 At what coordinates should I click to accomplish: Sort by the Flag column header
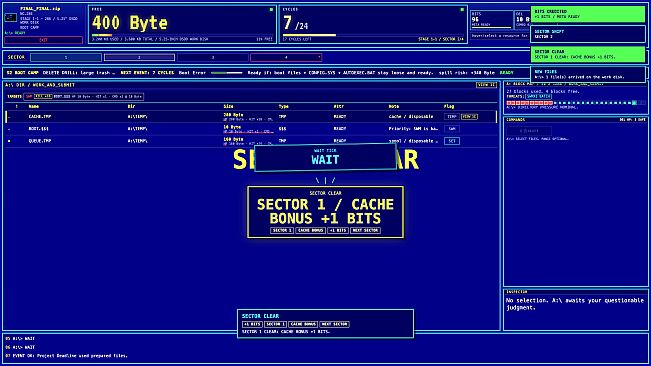pyautogui.click(x=449, y=107)
